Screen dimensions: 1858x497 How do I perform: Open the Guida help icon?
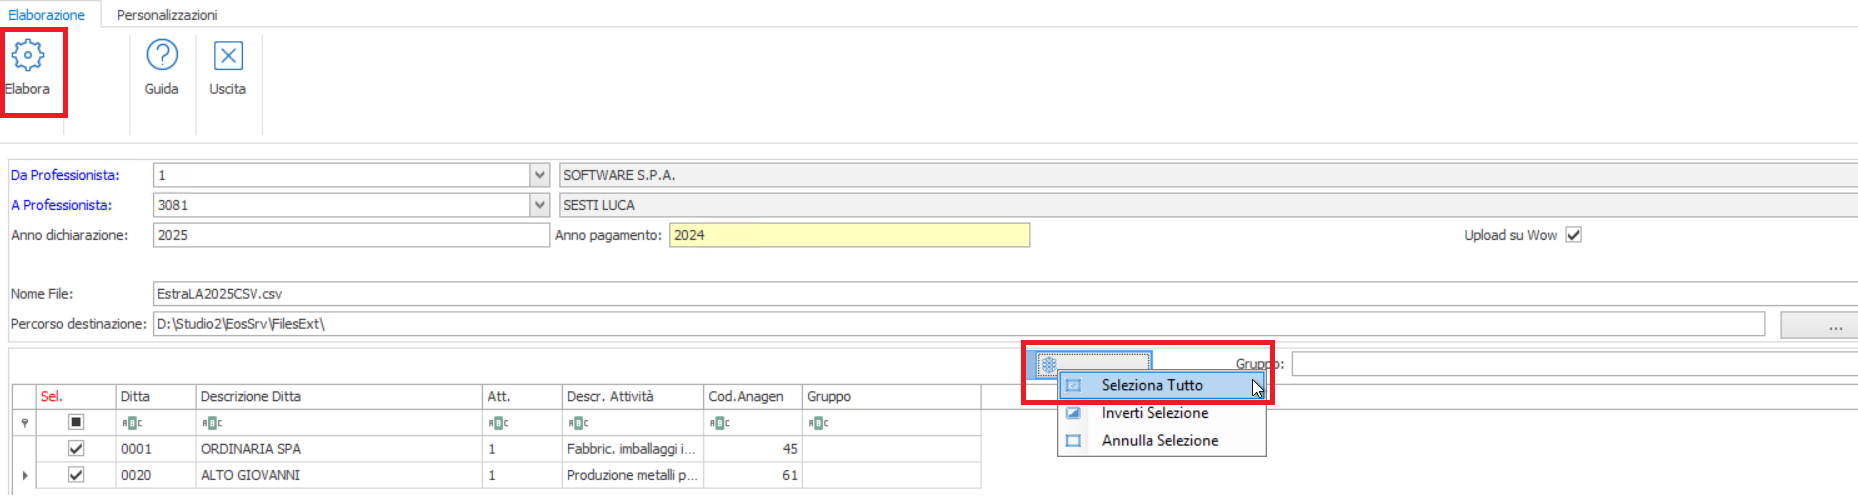(x=161, y=56)
